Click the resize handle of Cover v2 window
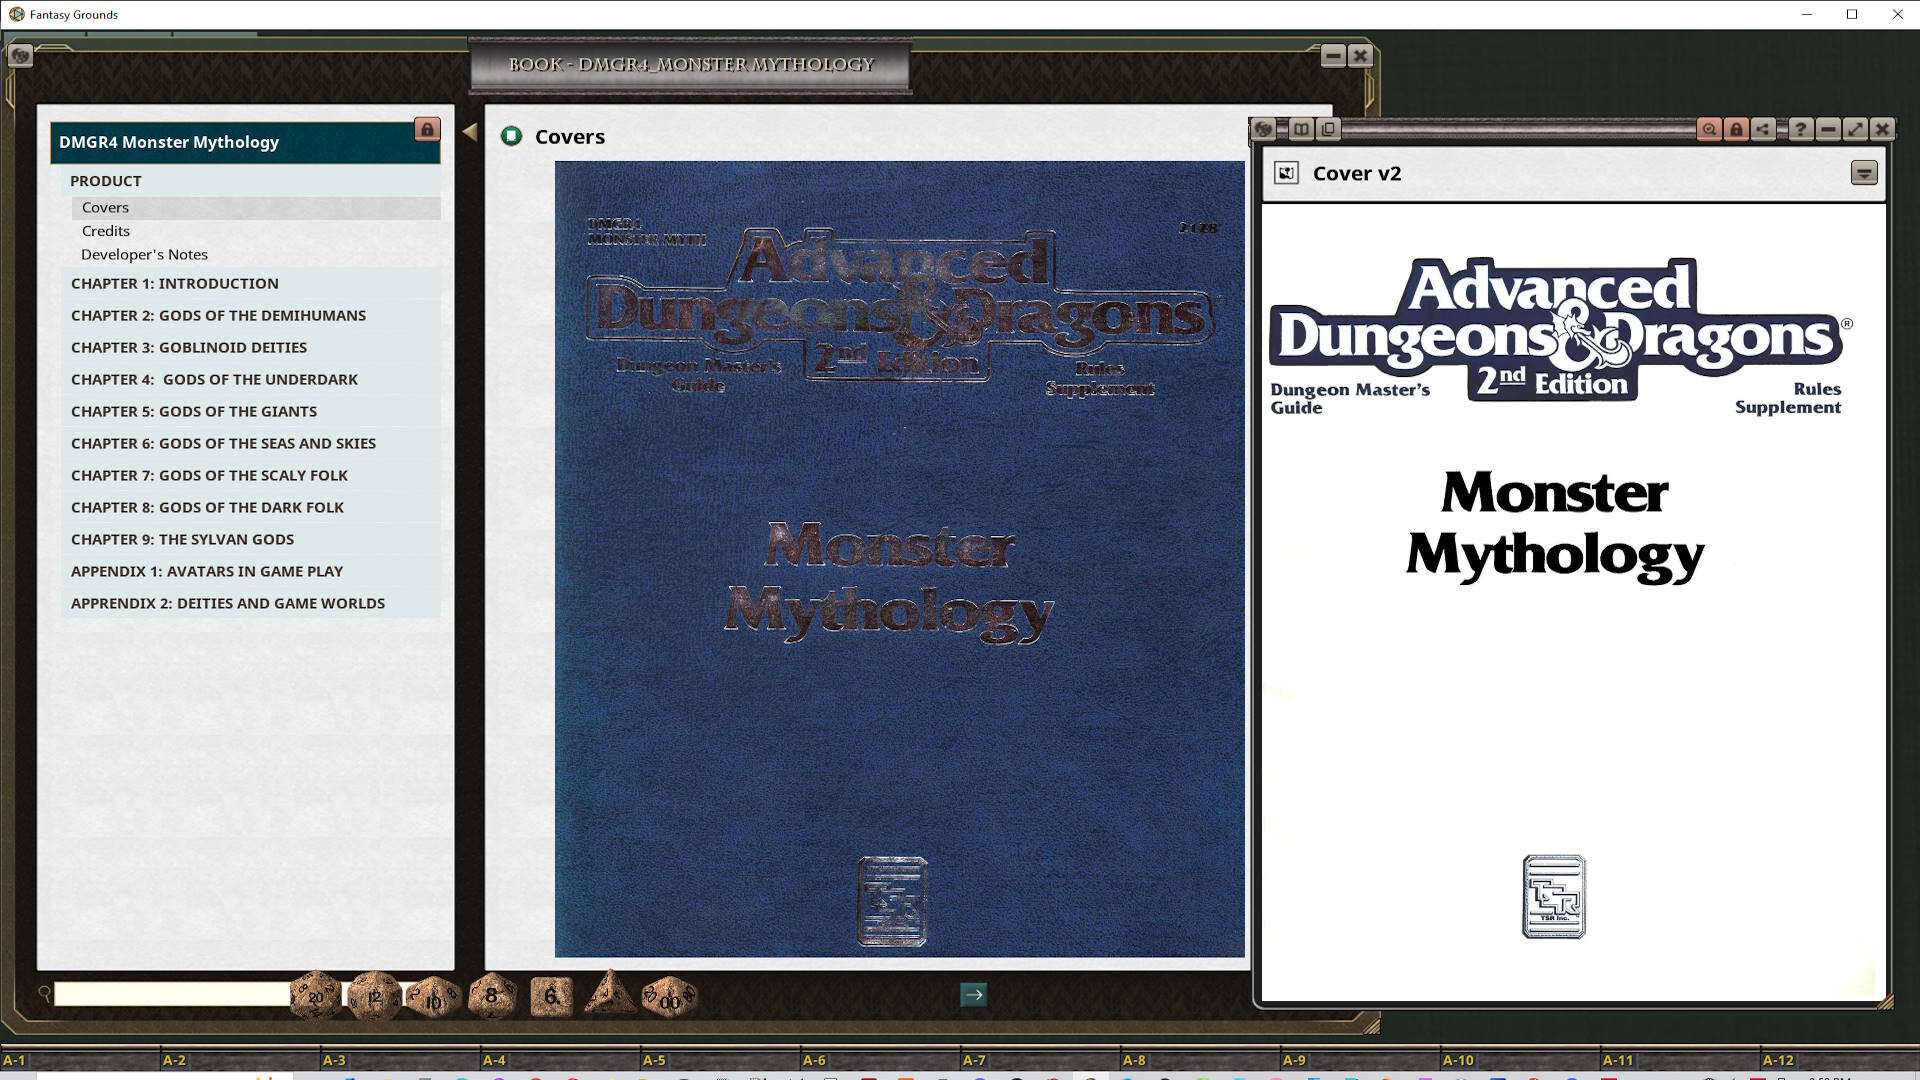This screenshot has height=1080, width=1920. (1886, 1001)
